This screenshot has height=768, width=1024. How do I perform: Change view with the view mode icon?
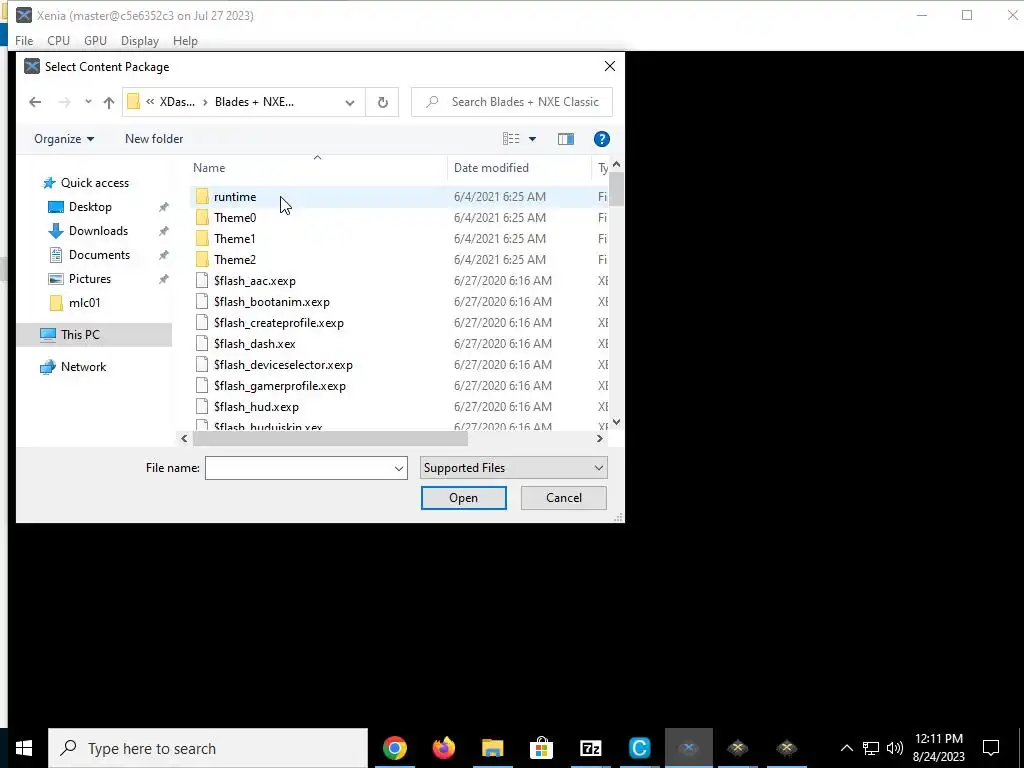(x=511, y=138)
